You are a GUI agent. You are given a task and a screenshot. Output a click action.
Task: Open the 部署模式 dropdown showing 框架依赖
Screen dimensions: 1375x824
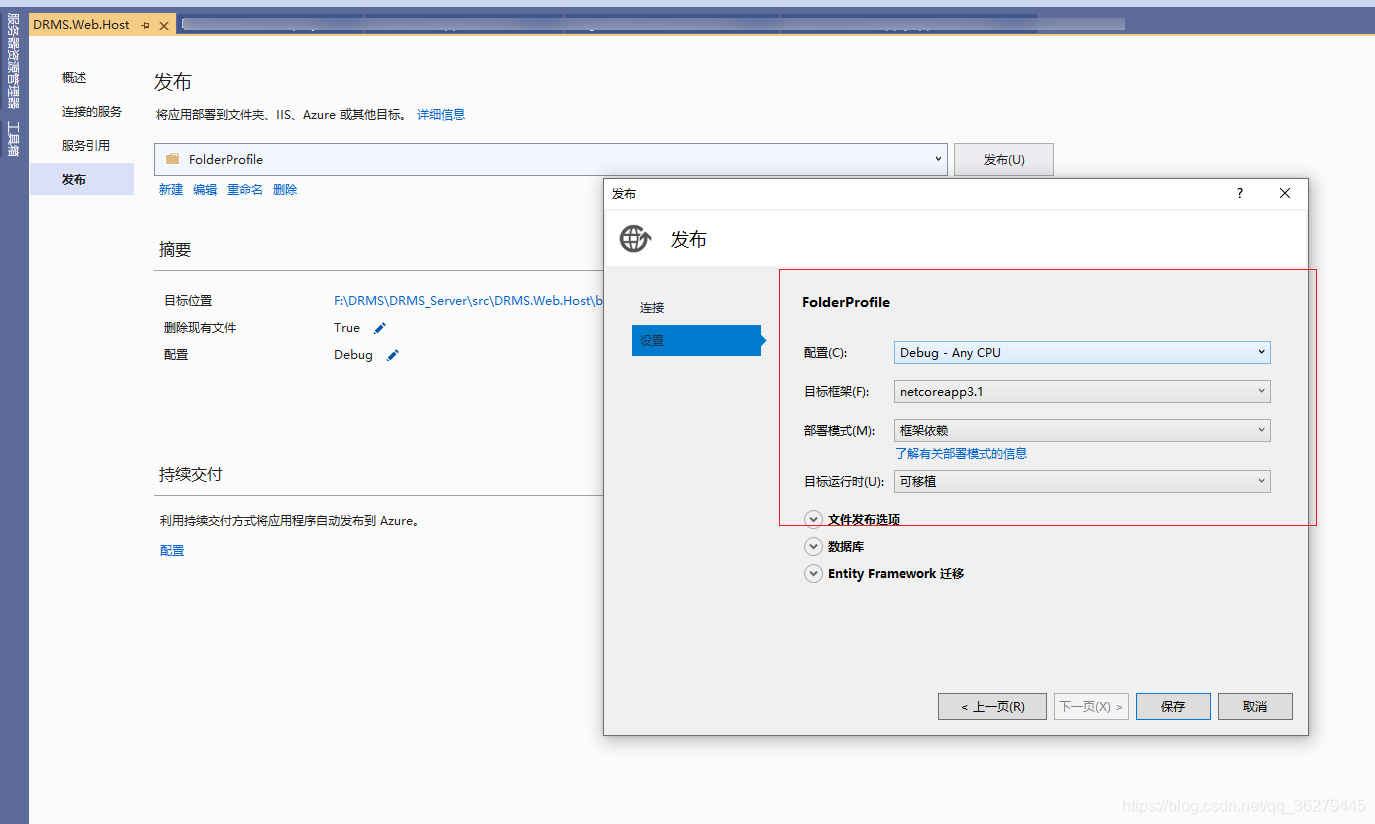tap(1261, 430)
